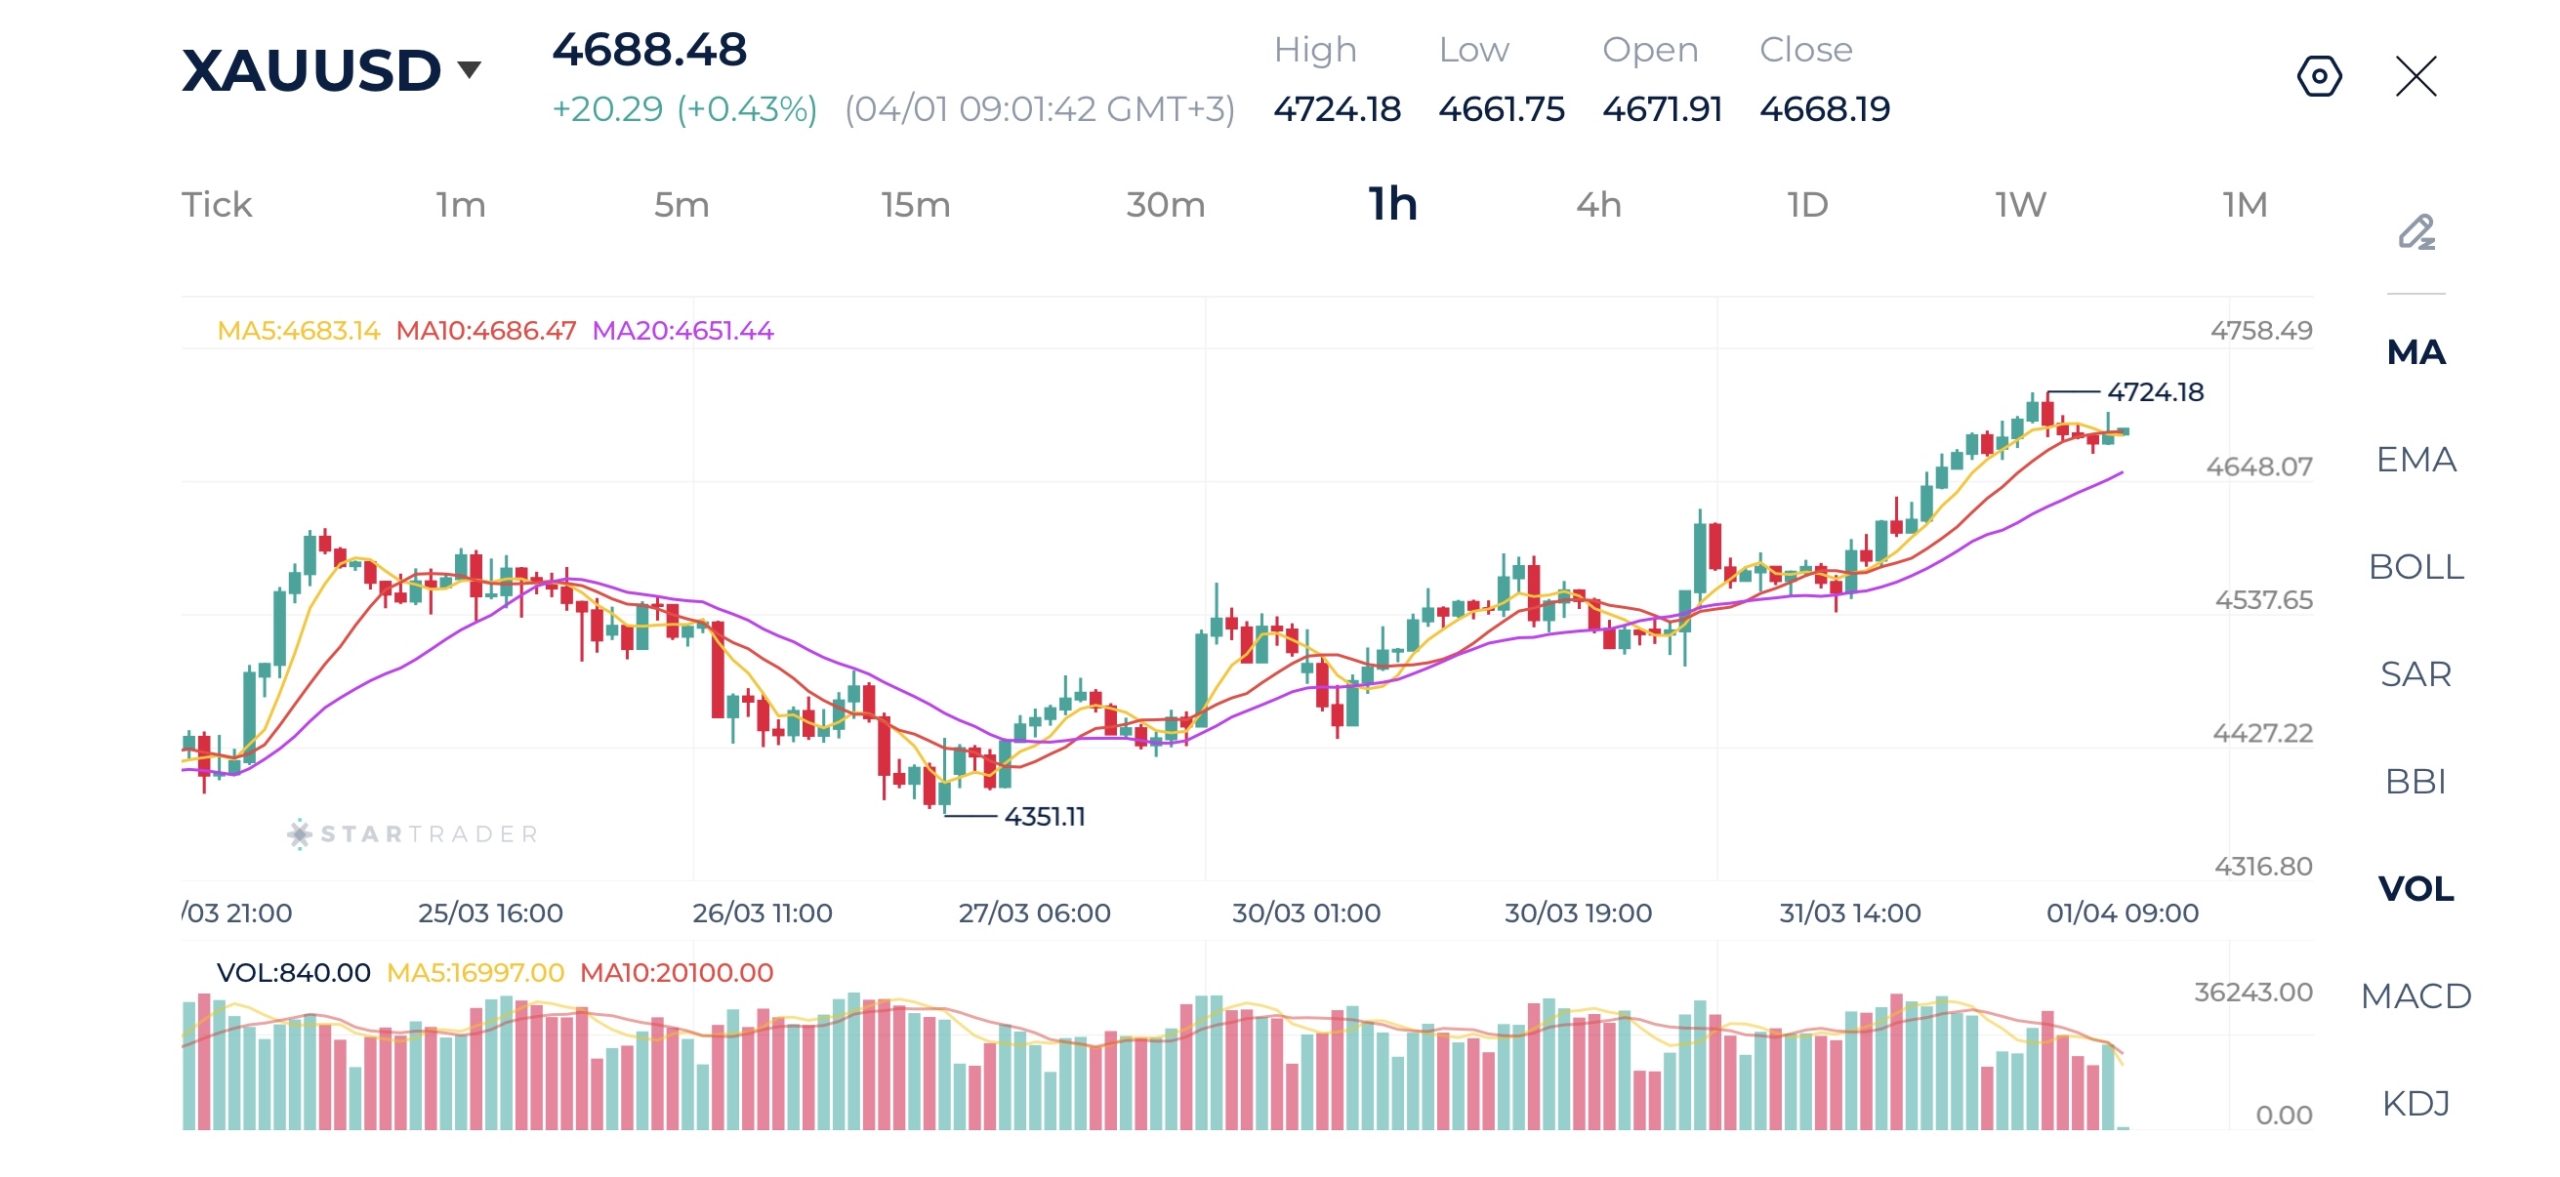The image size is (2560, 1177).
Task: Enable the EMA indicator
Action: pos(2416,459)
